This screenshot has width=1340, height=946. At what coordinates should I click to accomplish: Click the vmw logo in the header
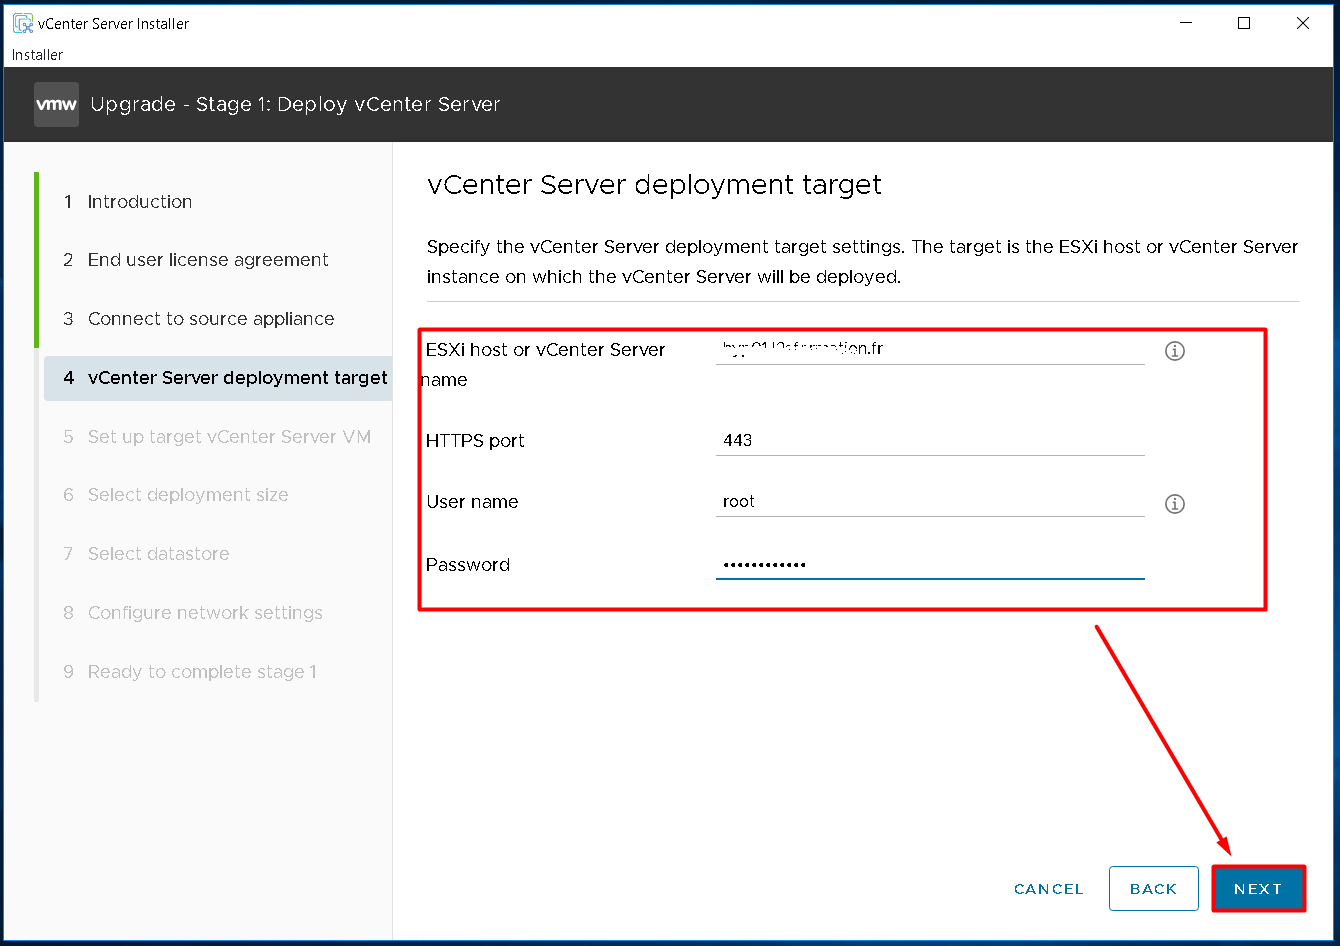[x=56, y=105]
